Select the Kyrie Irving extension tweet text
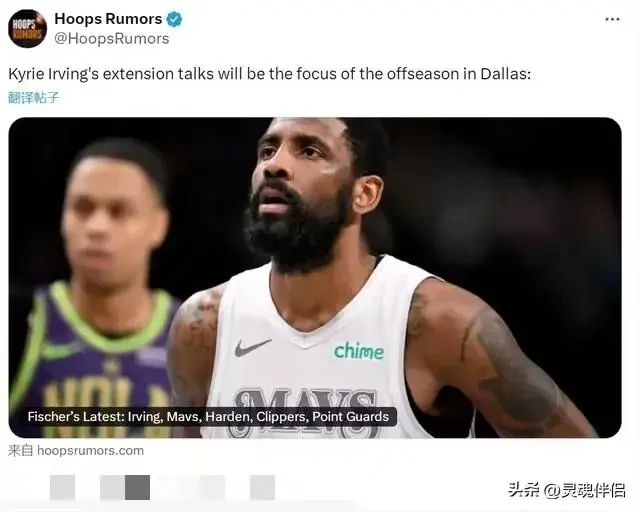Image resolution: width=640 pixels, height=512 pixels. point(269,74)
